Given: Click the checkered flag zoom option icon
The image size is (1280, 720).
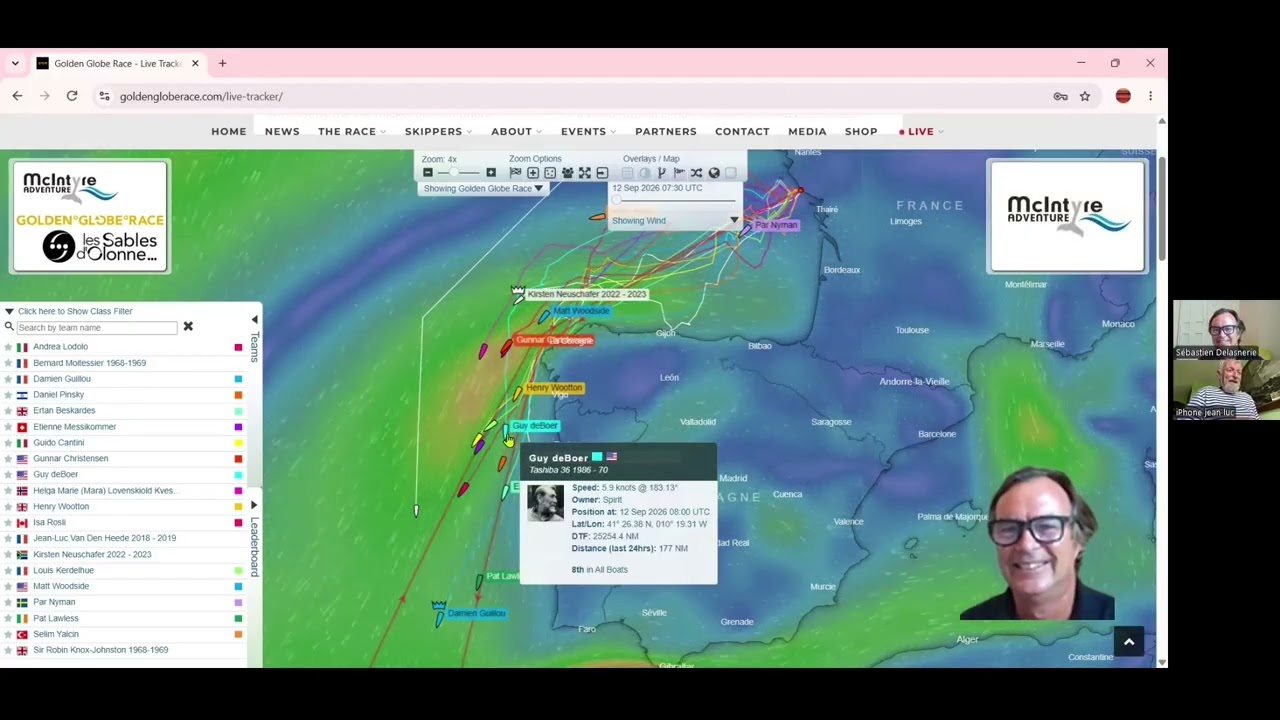Looking at the screenshot, I should pos(515,173).
